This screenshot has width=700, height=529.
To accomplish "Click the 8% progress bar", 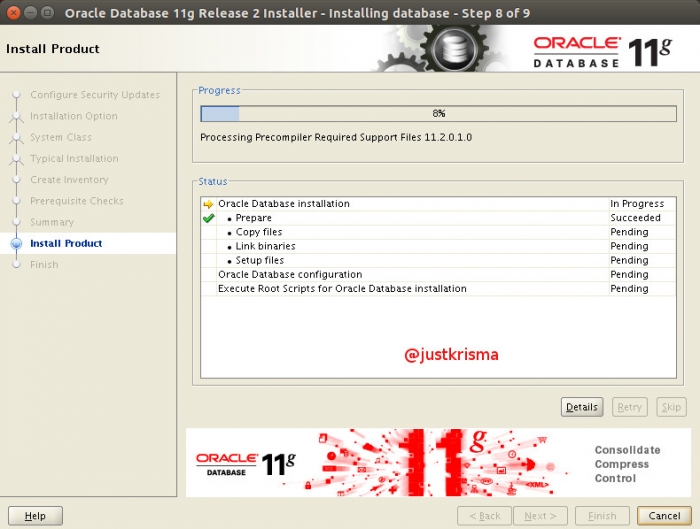I will click(438, 113).
